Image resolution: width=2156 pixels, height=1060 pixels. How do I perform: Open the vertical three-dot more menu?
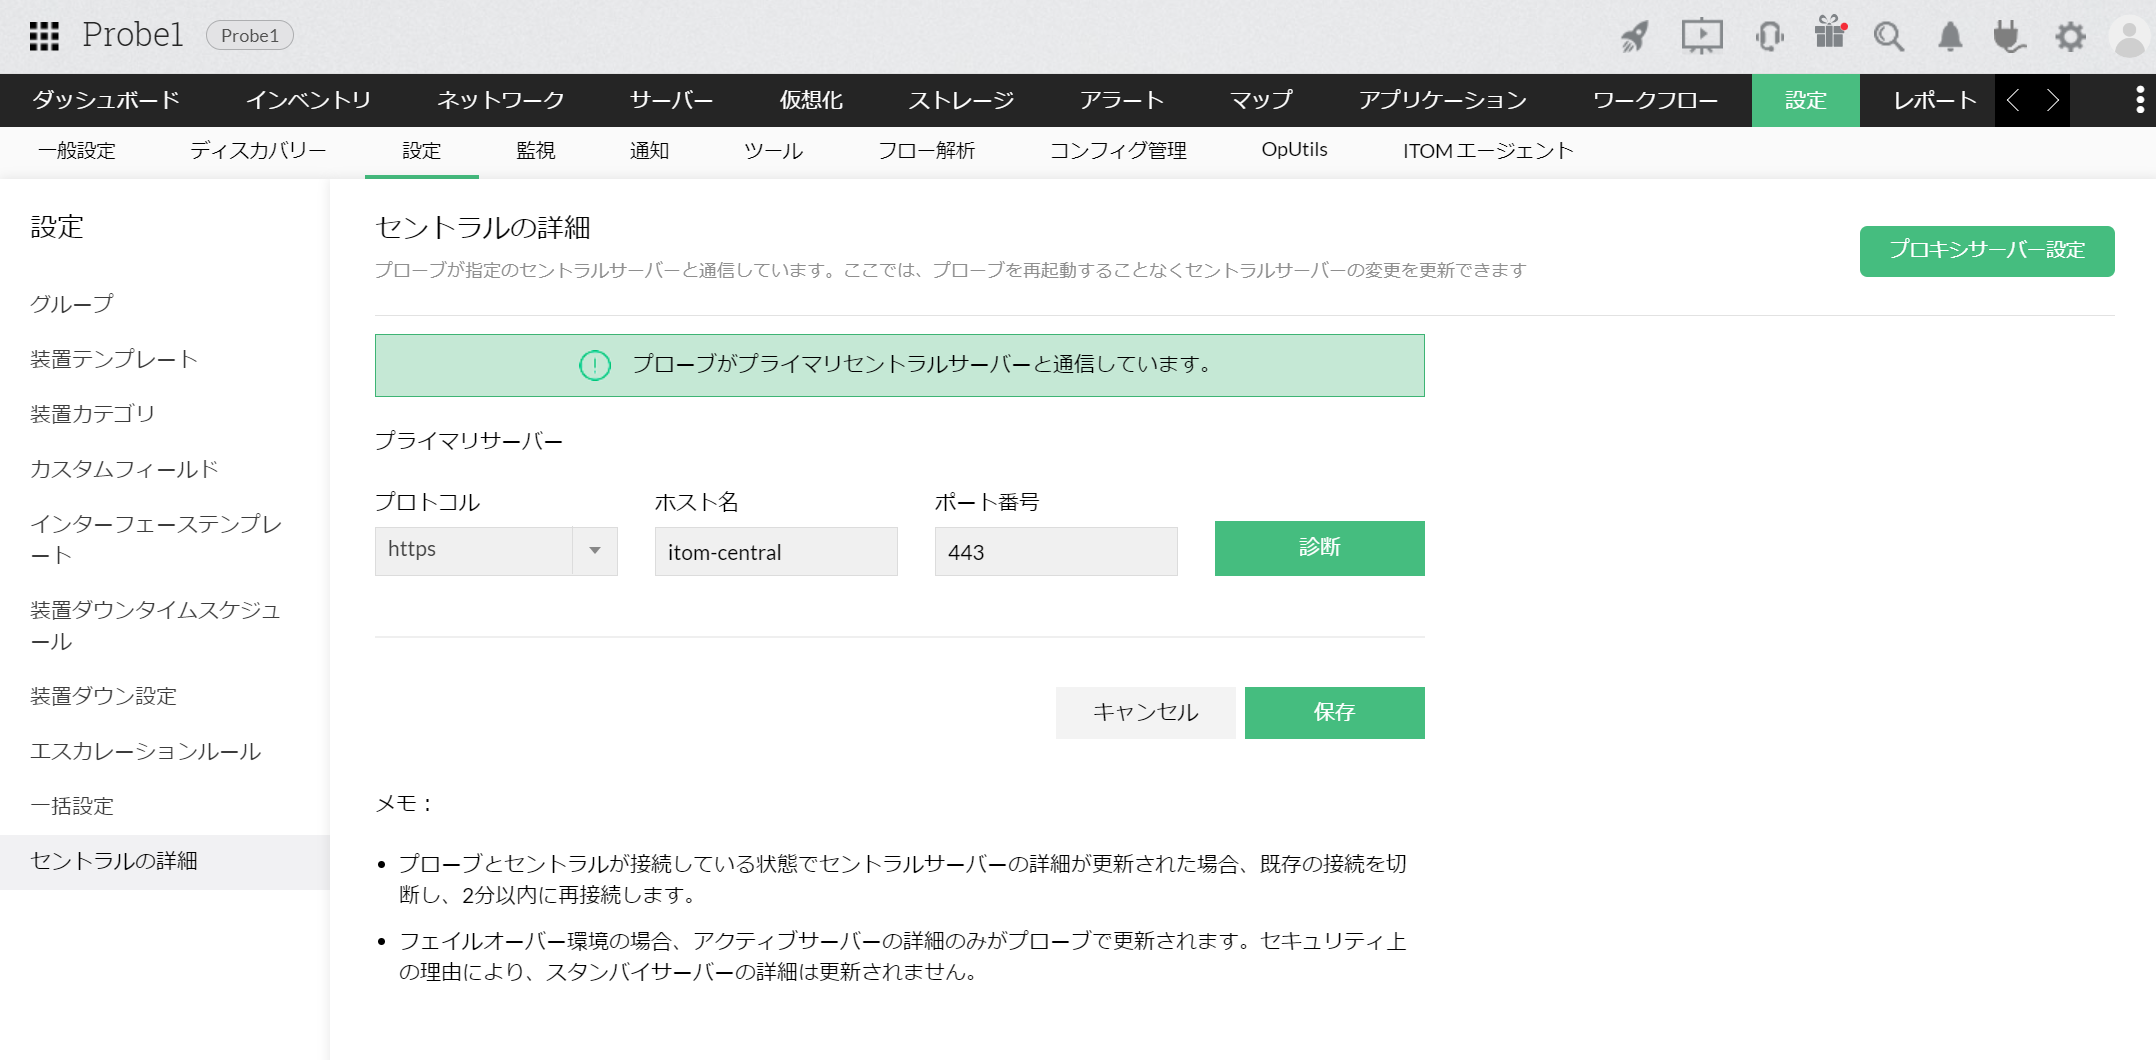coord(2139,100)
